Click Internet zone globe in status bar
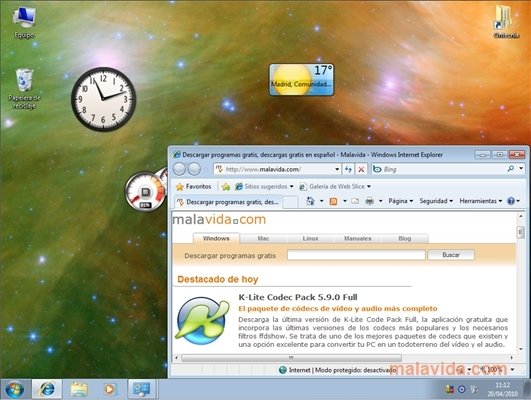Image resolution: width=531 pixels, height=400 pixels. click(x=283, y=370)
